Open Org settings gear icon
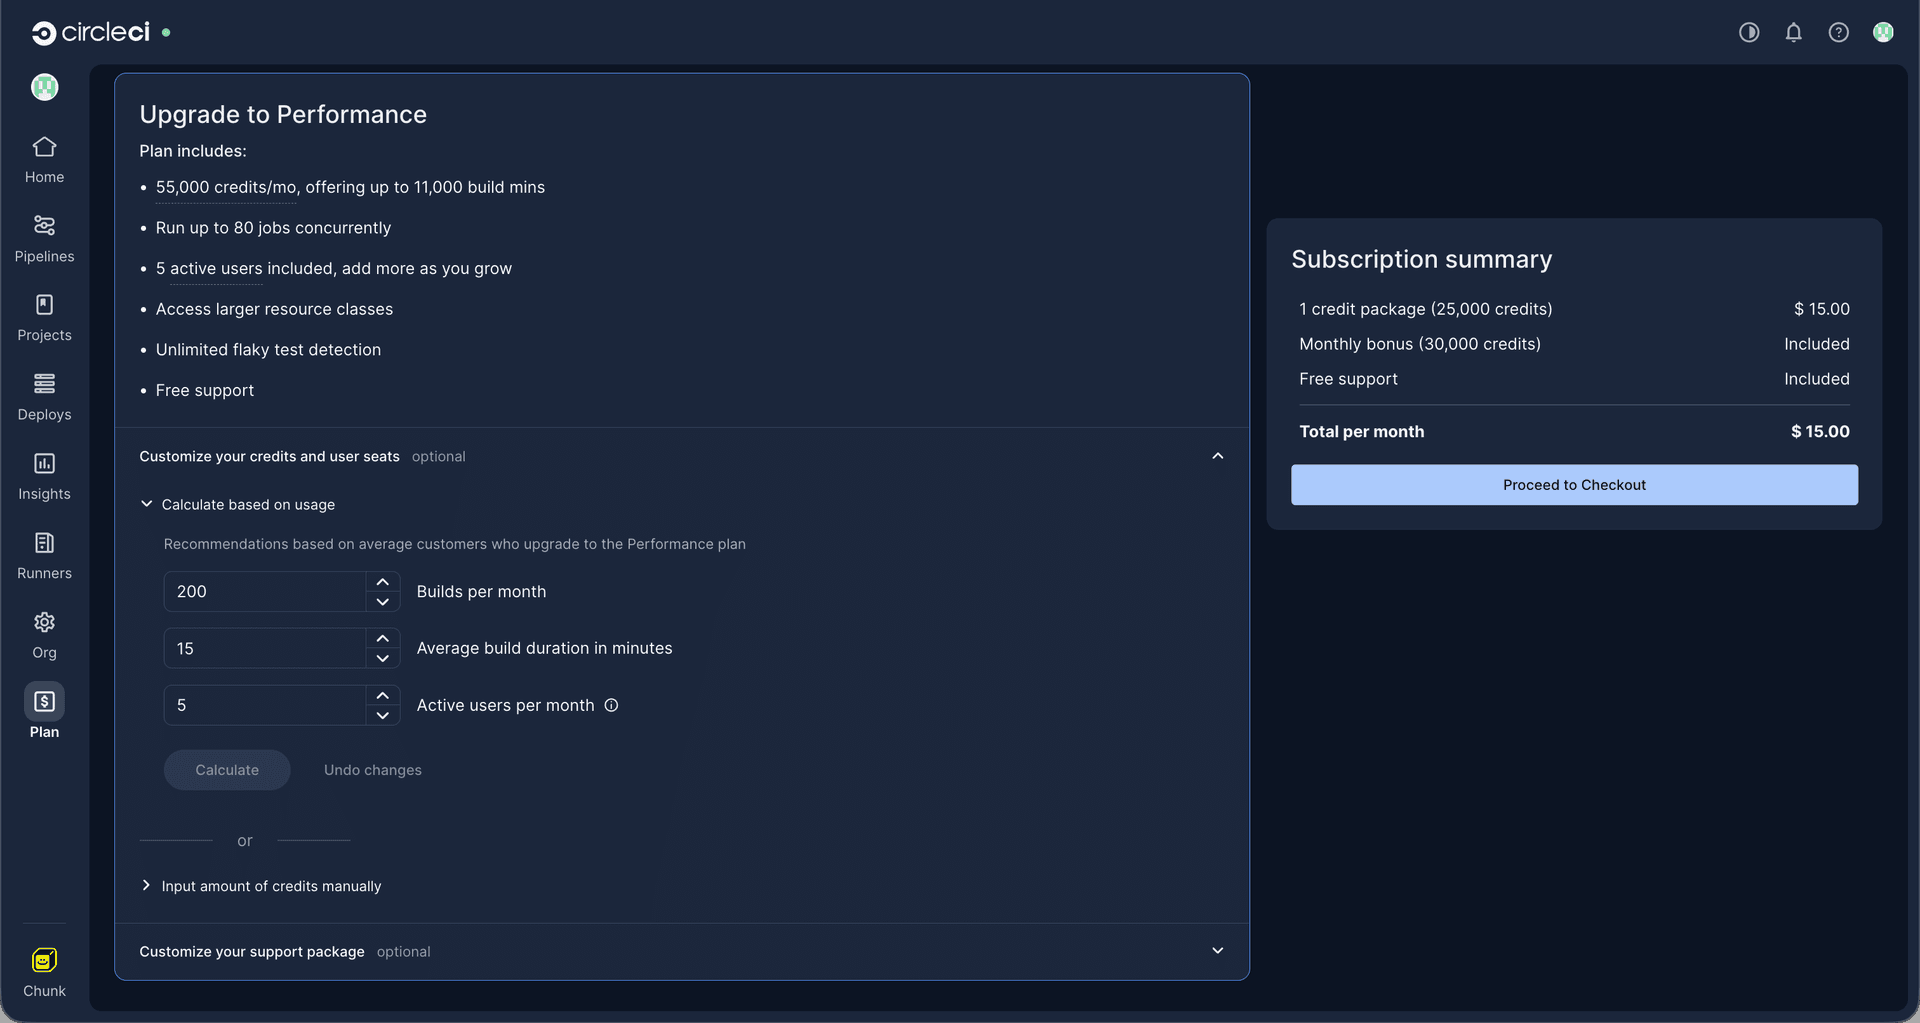 pyautogui.click(x=44, y=622)
